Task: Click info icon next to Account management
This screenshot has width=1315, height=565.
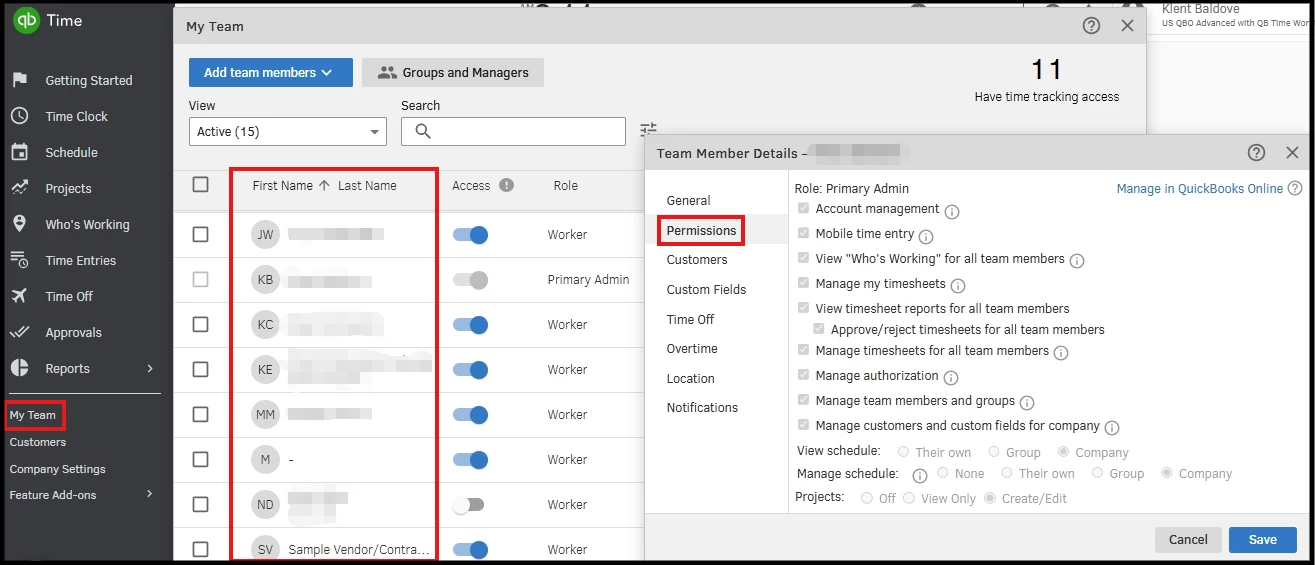Action: [952, 211]
